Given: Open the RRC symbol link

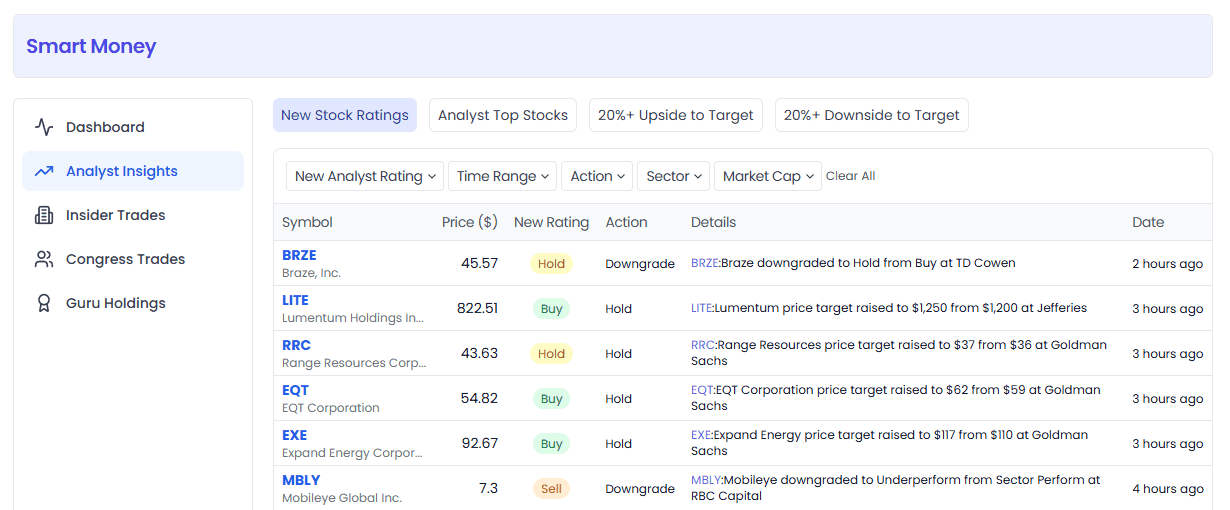Looking at the screenshot, I should click(296, 345).
